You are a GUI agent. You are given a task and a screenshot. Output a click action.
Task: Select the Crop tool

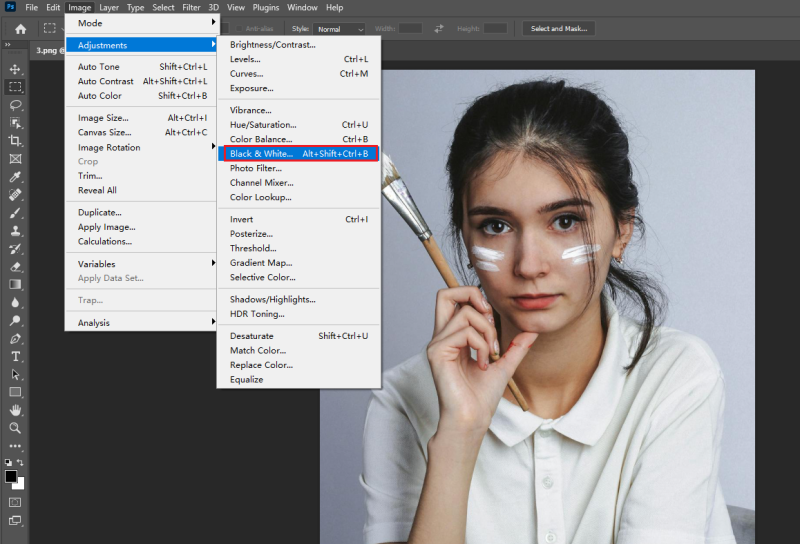click(15, 141)
